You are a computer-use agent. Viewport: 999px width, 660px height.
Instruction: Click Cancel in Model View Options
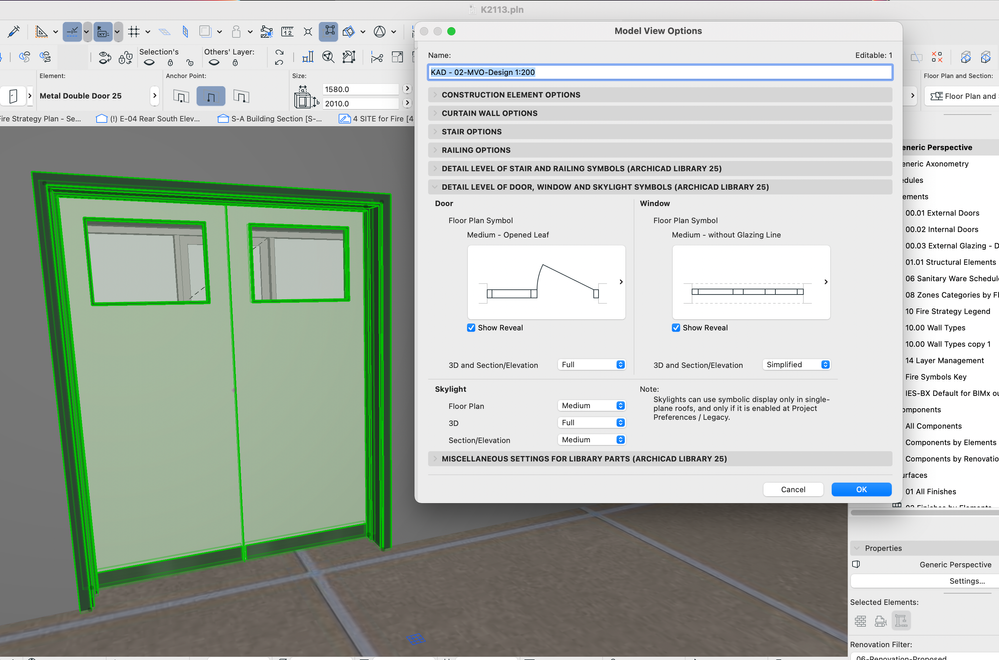pyautogui.click(x=793, y=489)
